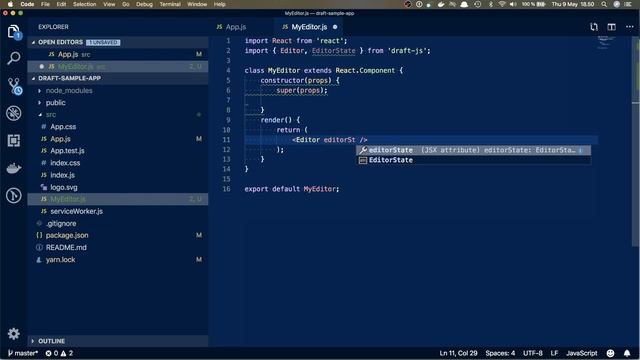Change indentation via Spaces: 4

(x=500, y=353)
